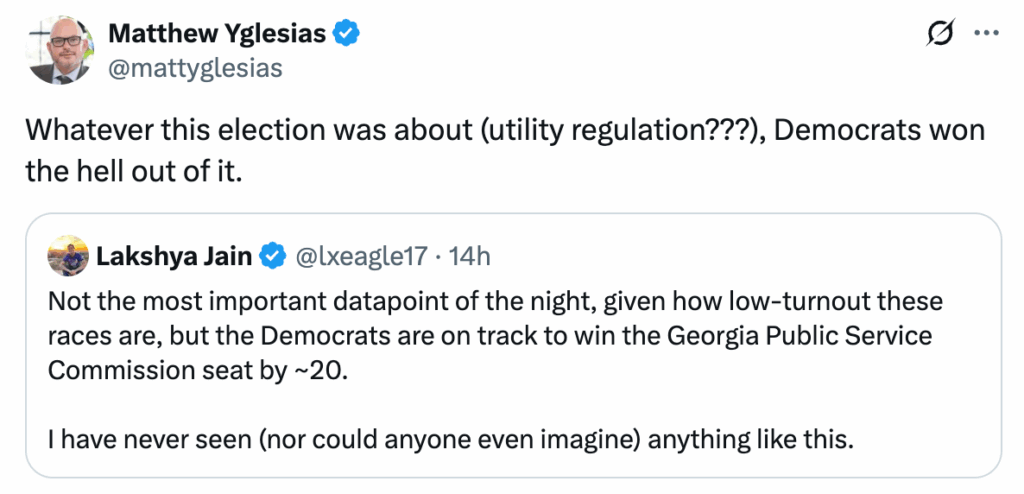
Task: Click the Matthew Yglesias display name
Action: click(216, 34)
